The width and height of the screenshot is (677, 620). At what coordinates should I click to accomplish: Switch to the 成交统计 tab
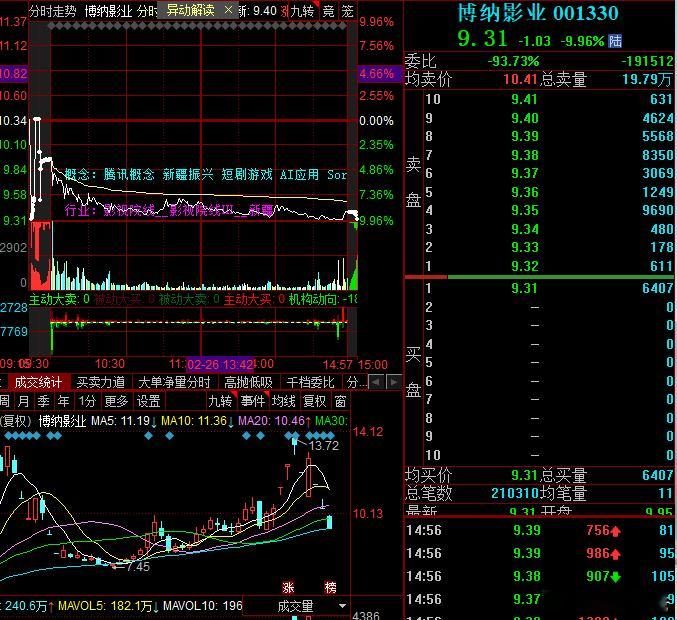pyautogui.click(x=38, y=383)
